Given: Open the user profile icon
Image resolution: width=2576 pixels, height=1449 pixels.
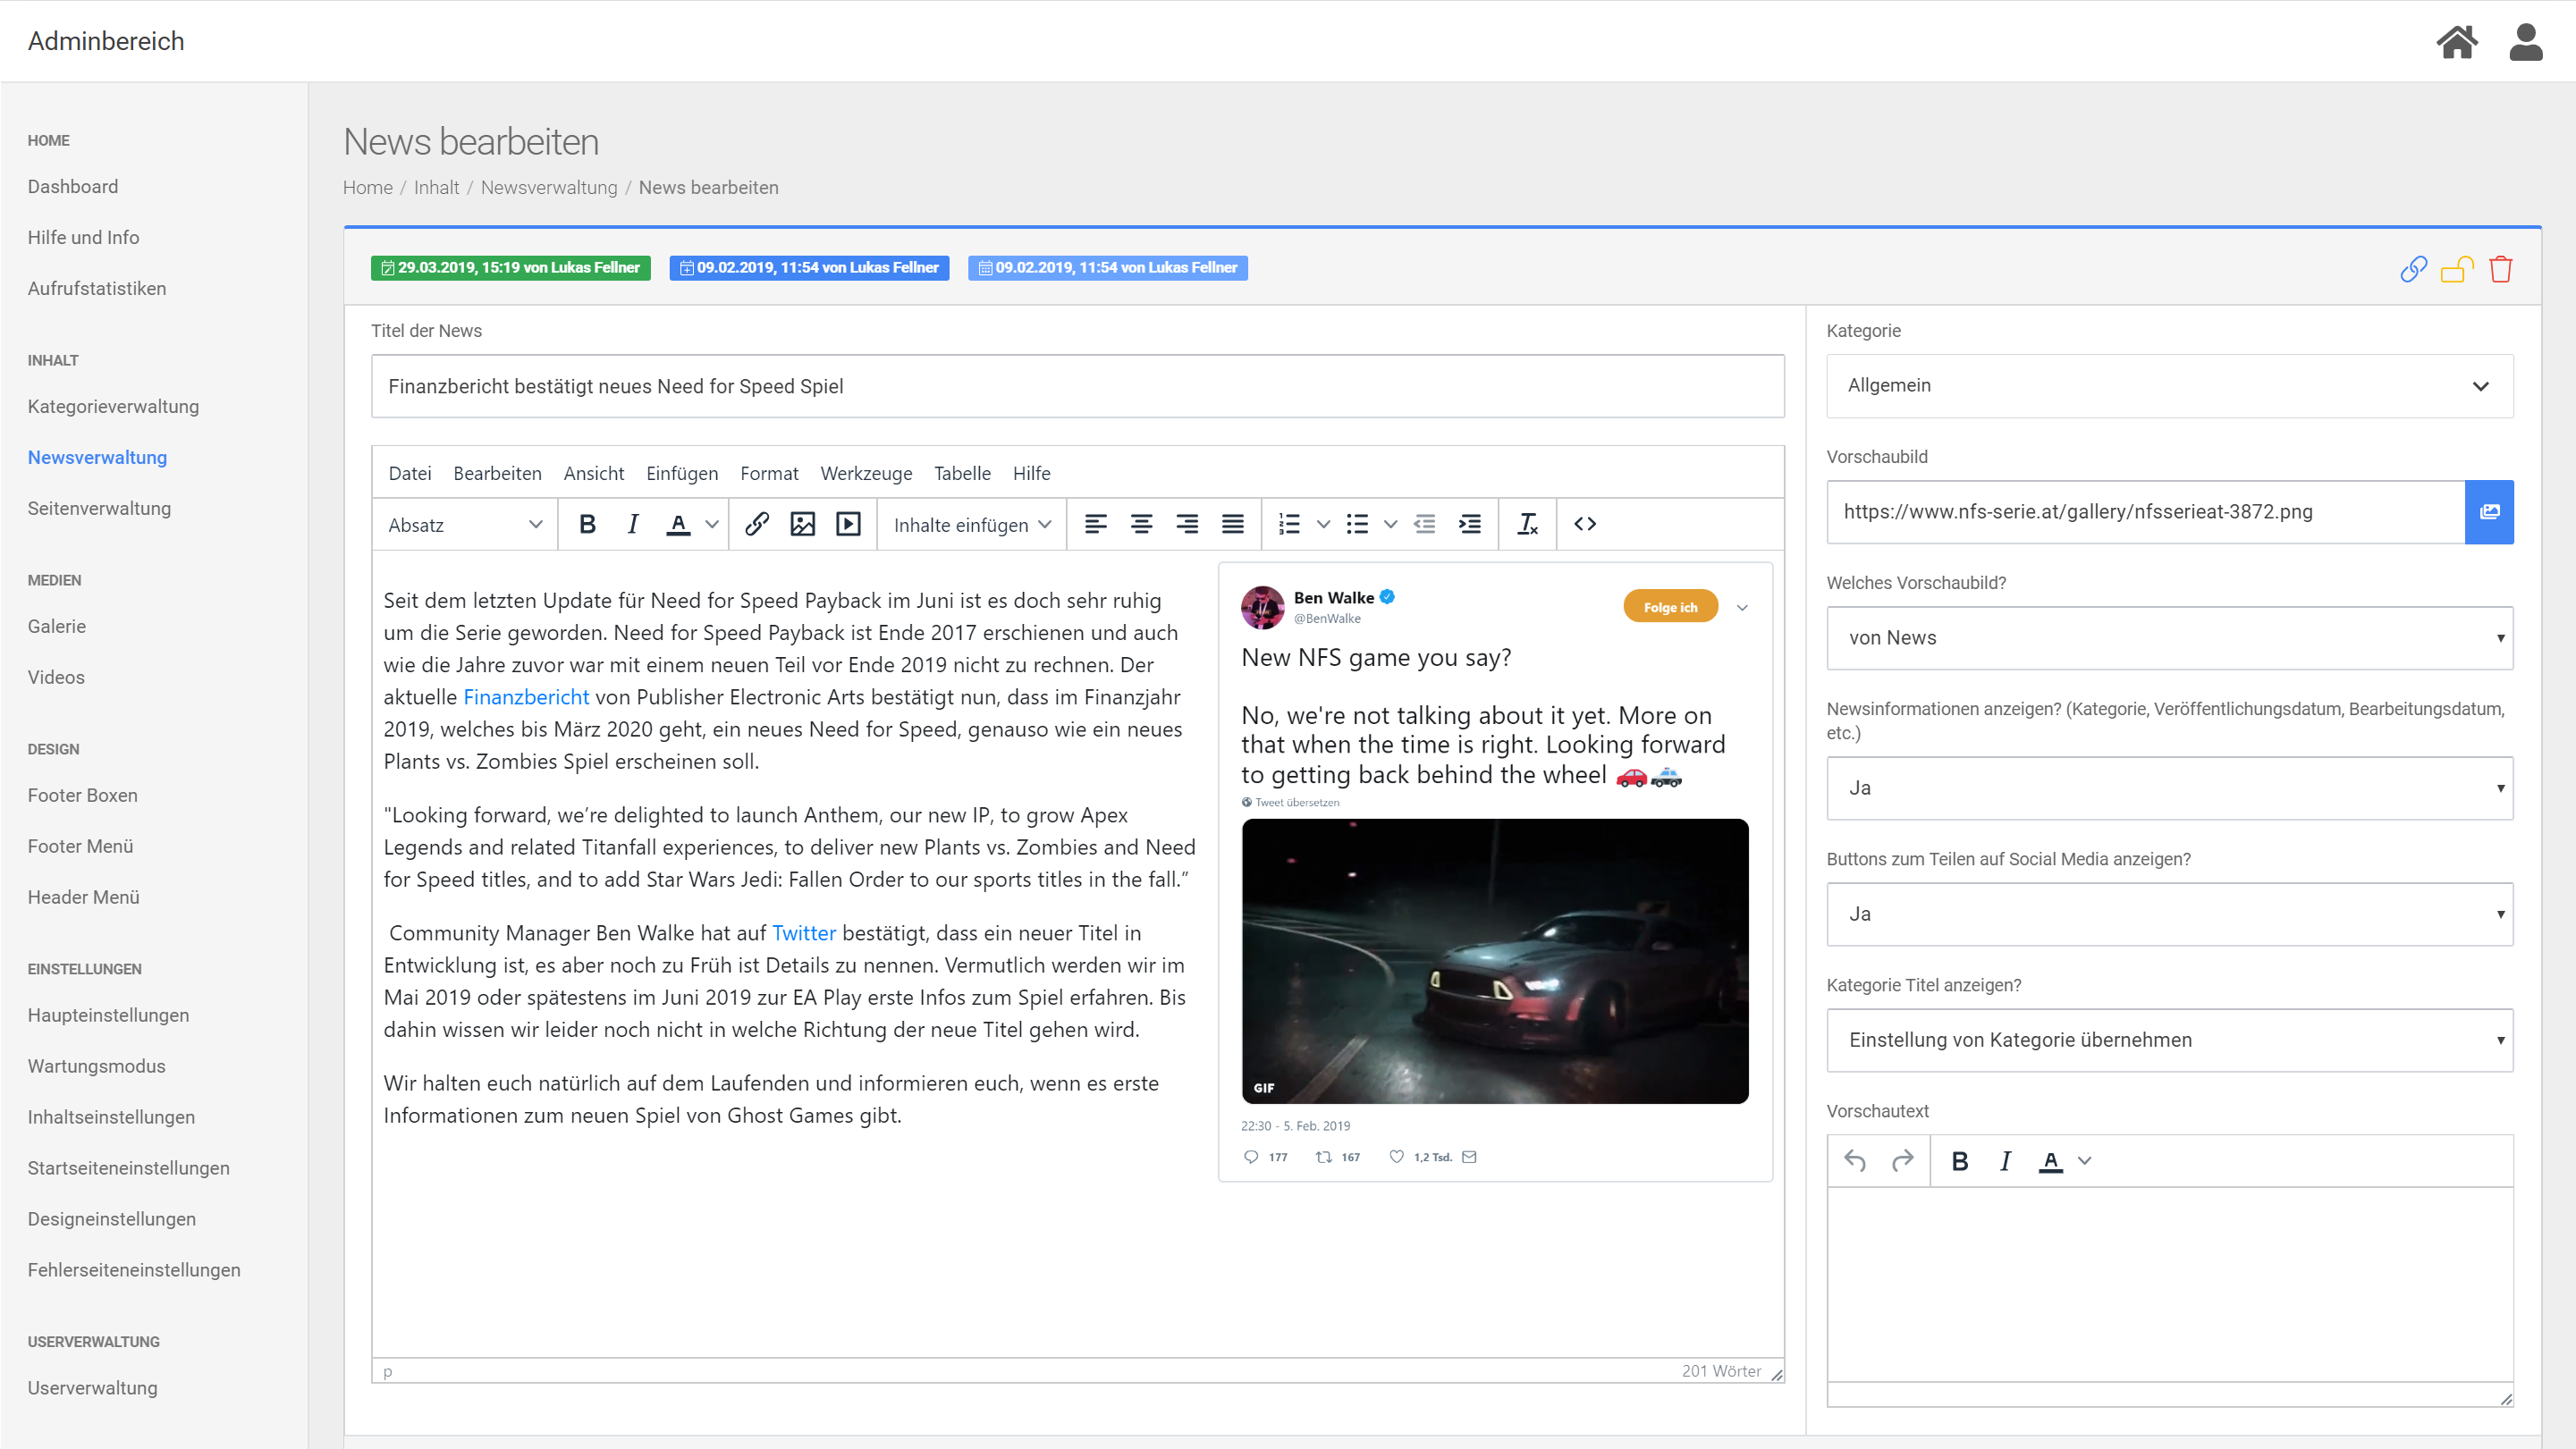Looking at the screenshot, I should pyautogui.click(x=2526, y=42).
